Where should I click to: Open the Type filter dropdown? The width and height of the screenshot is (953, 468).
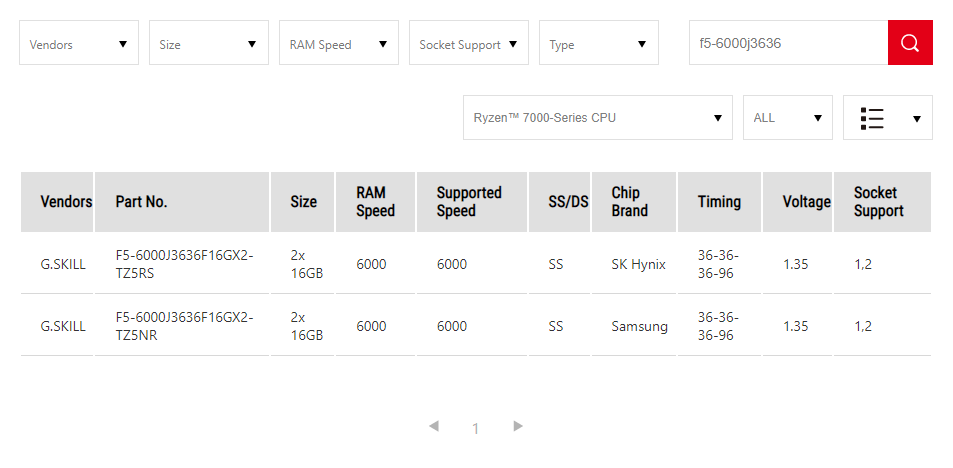click(x=599, y=44)
